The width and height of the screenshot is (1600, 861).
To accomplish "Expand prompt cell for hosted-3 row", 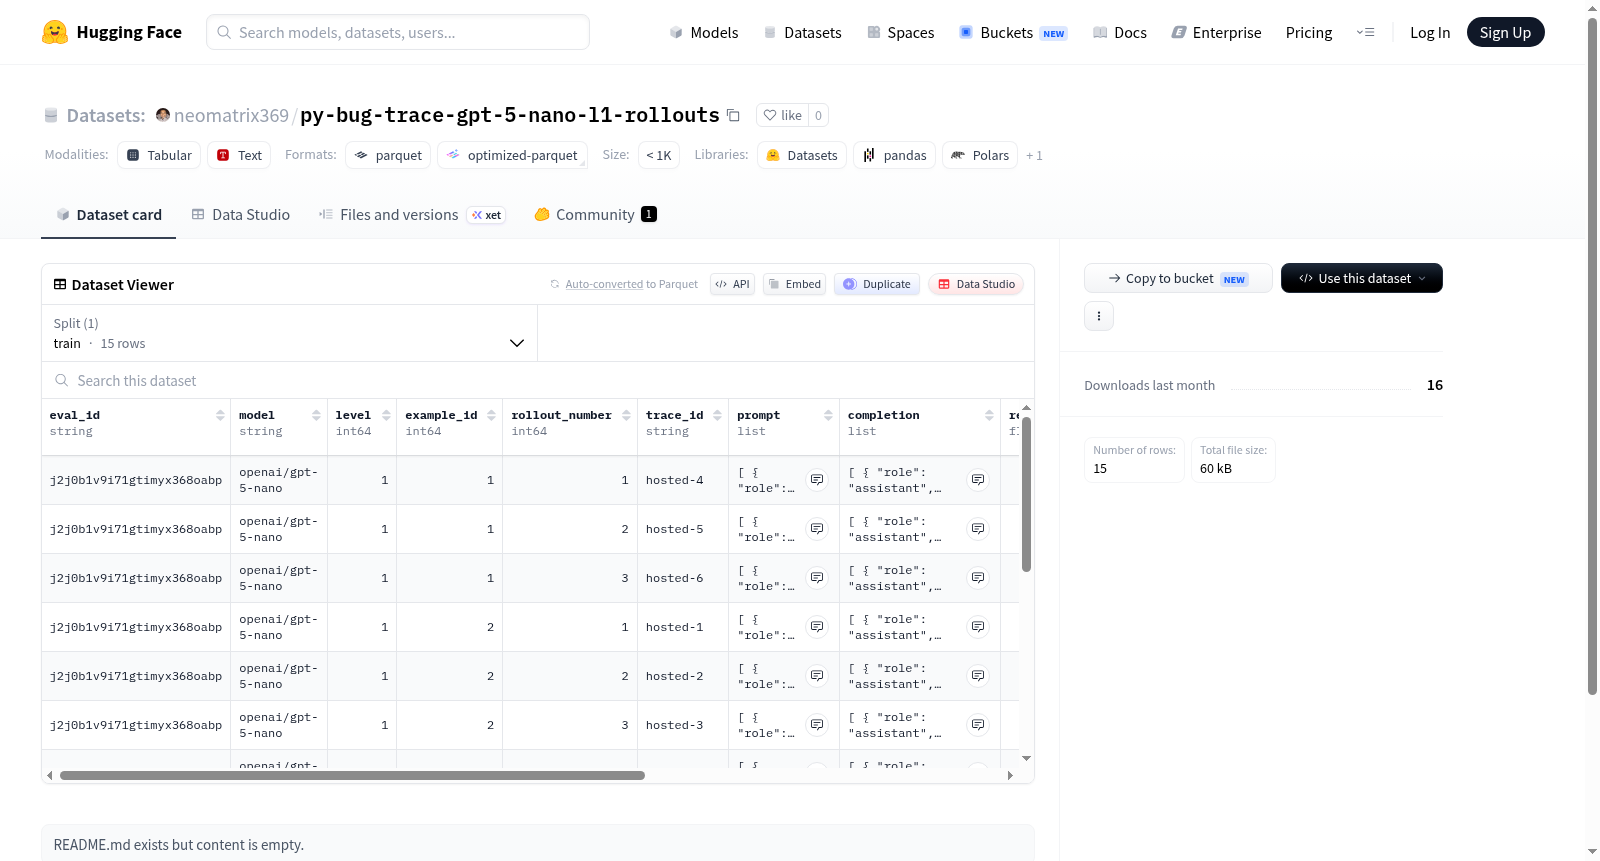I will [817, 725].
